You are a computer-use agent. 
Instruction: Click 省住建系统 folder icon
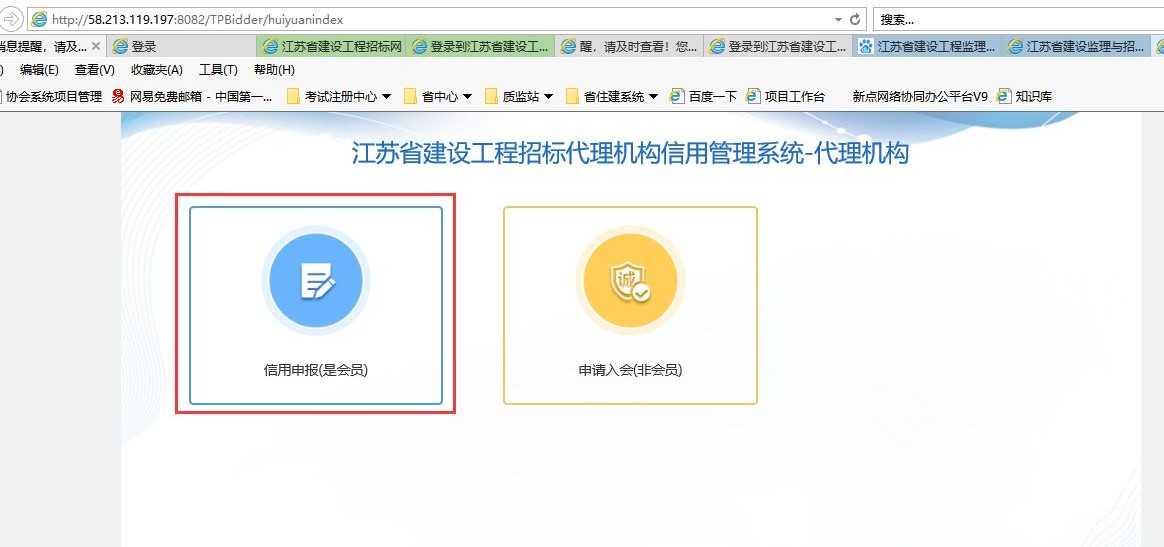pyautogui.click(x=572, y=96)
